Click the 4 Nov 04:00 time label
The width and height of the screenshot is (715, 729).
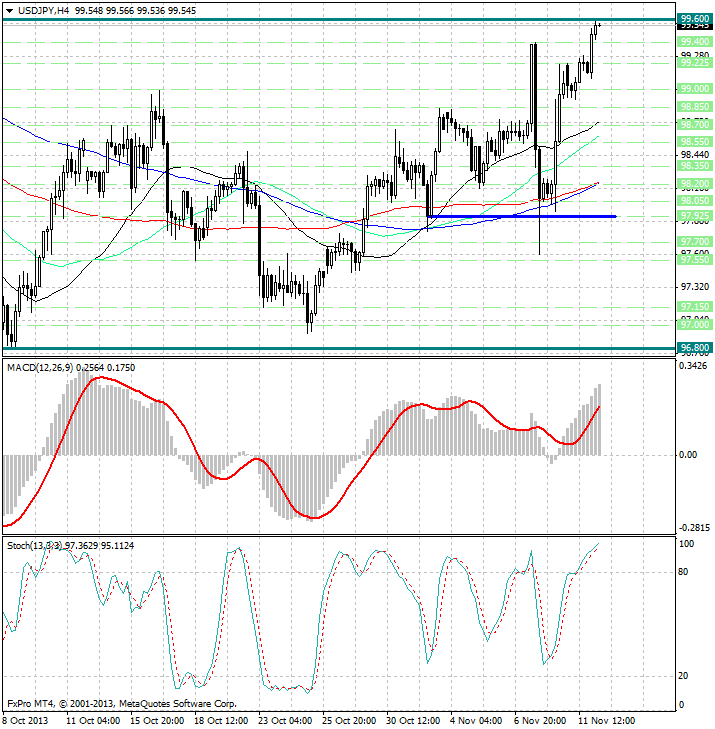[x=476, y=721]
